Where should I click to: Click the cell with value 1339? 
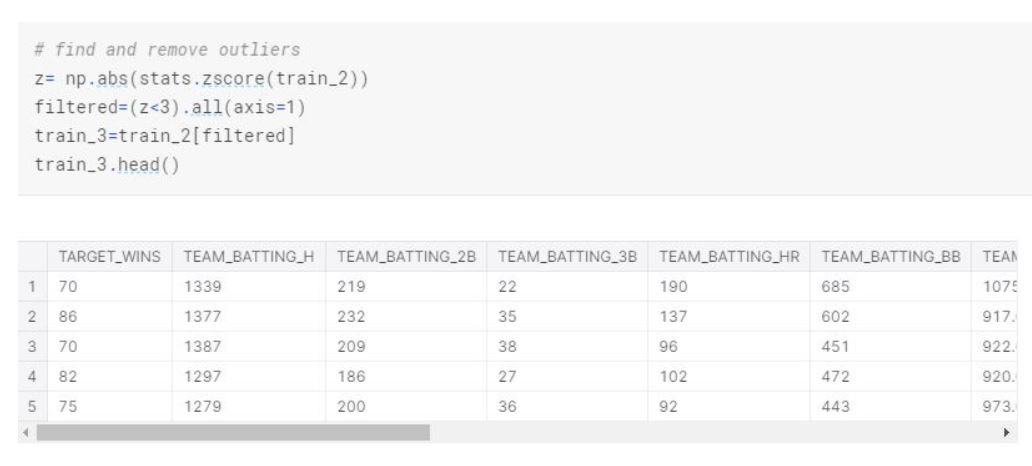point(249,287)
